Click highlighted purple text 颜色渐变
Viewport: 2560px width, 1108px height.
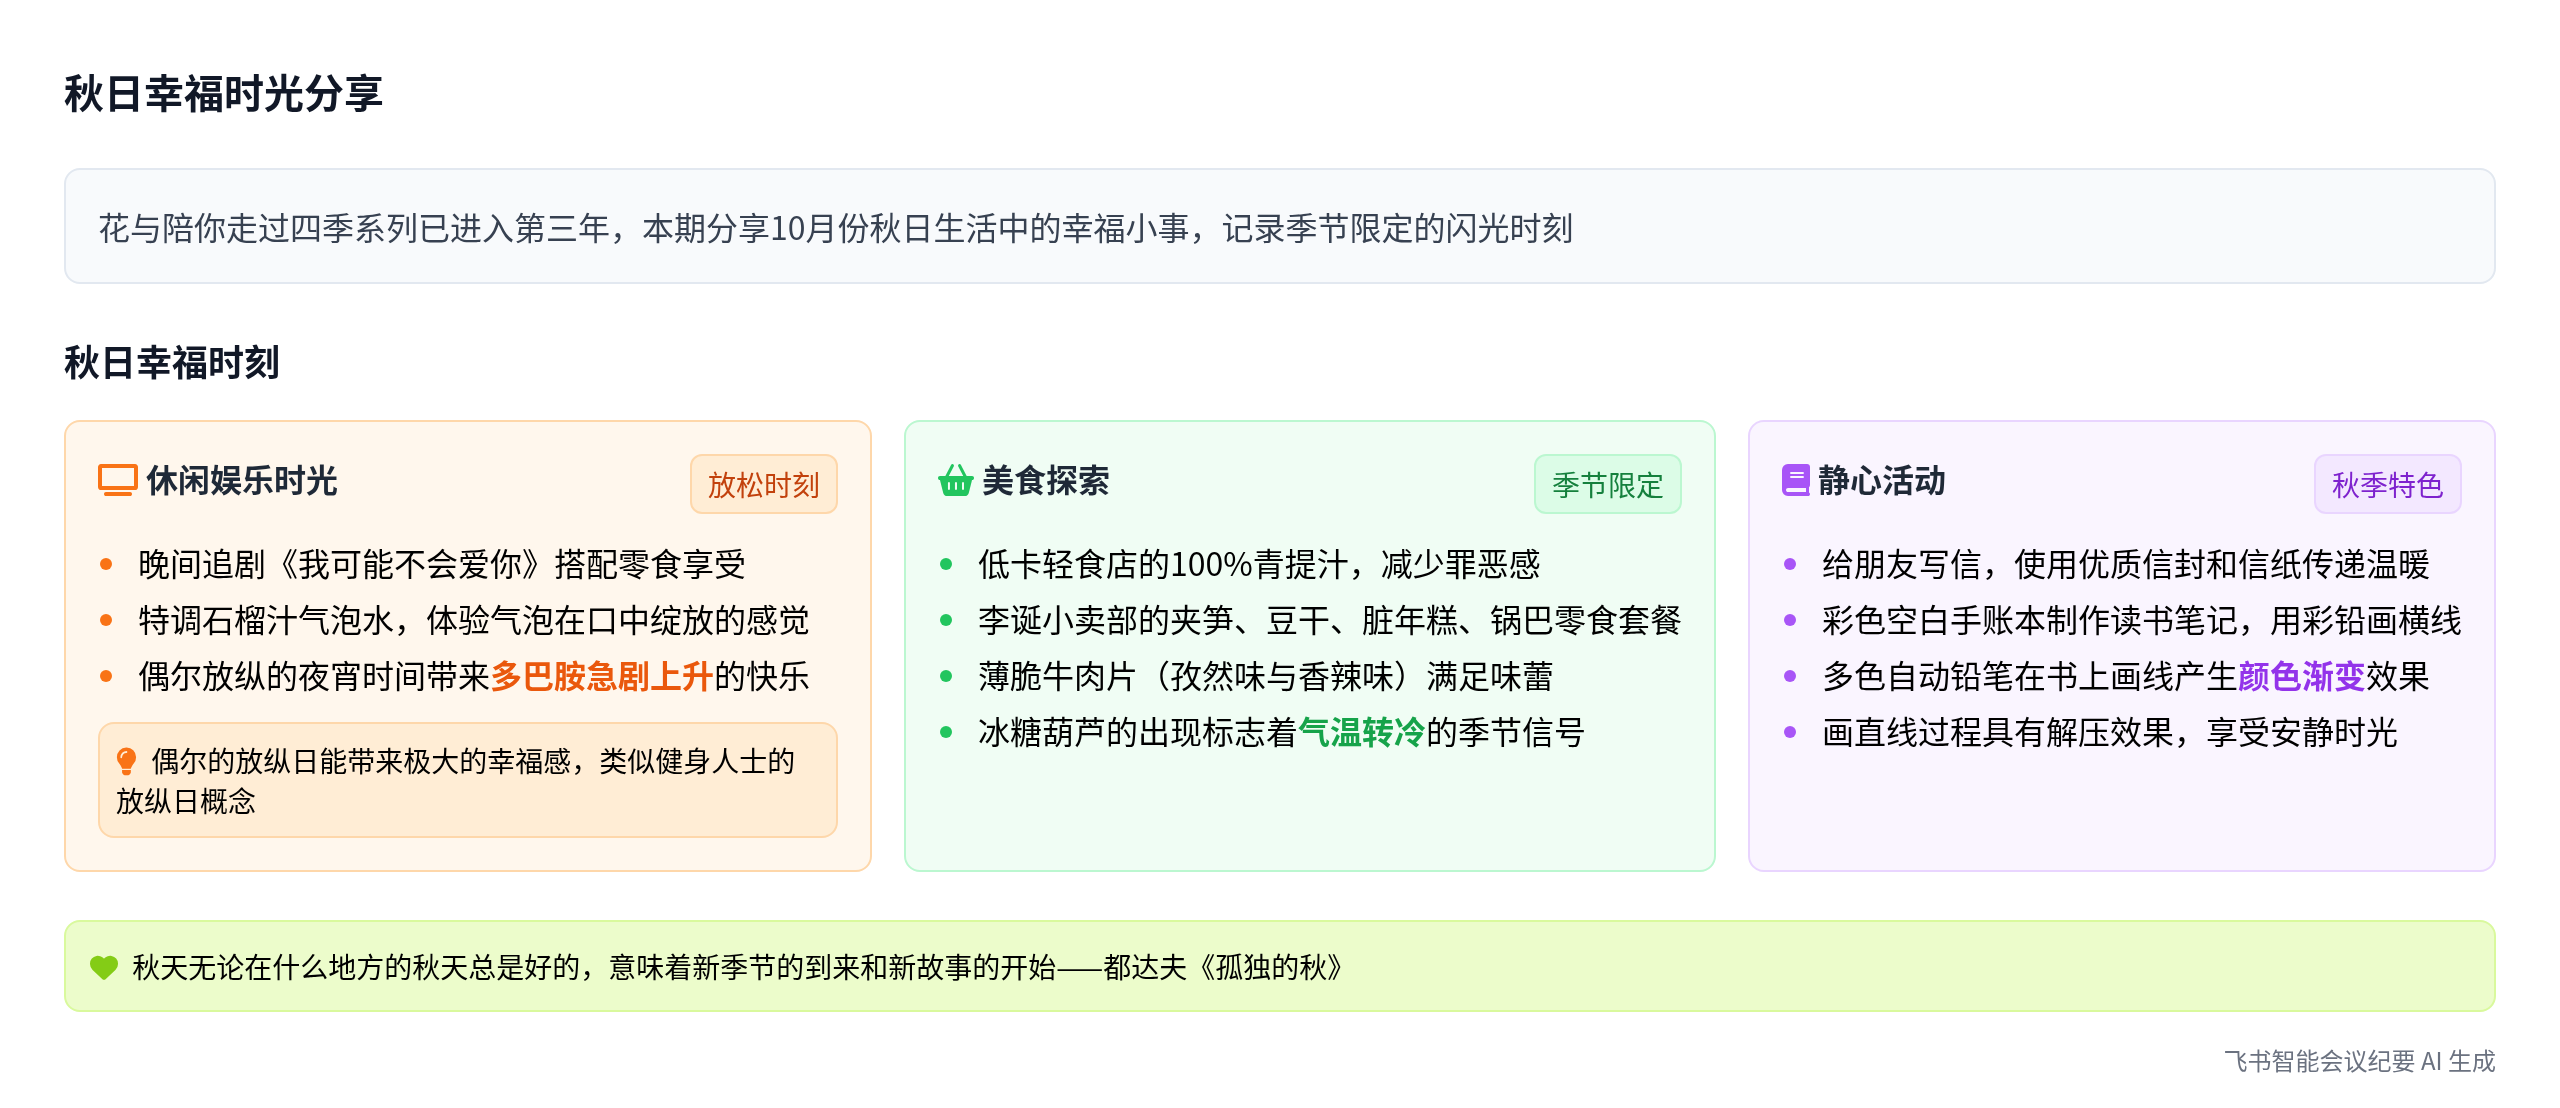tap(2301, 677)
